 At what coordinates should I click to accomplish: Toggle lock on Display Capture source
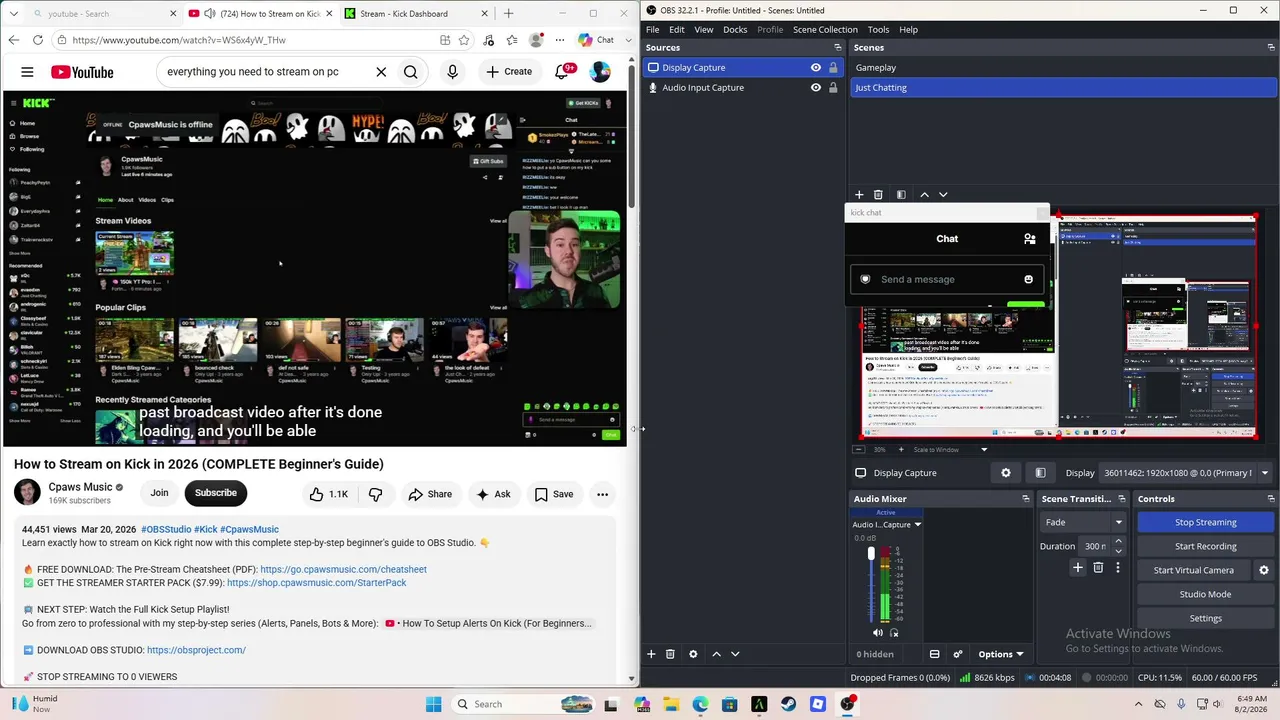(833, 68)
